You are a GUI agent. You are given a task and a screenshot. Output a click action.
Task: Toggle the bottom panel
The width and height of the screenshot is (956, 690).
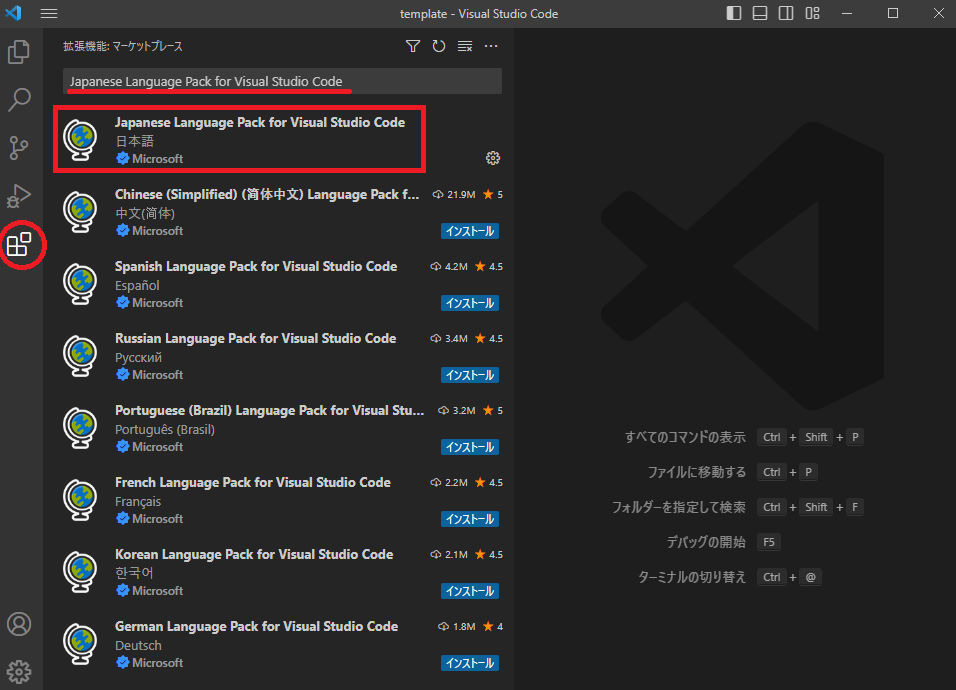tap(760, 13)
